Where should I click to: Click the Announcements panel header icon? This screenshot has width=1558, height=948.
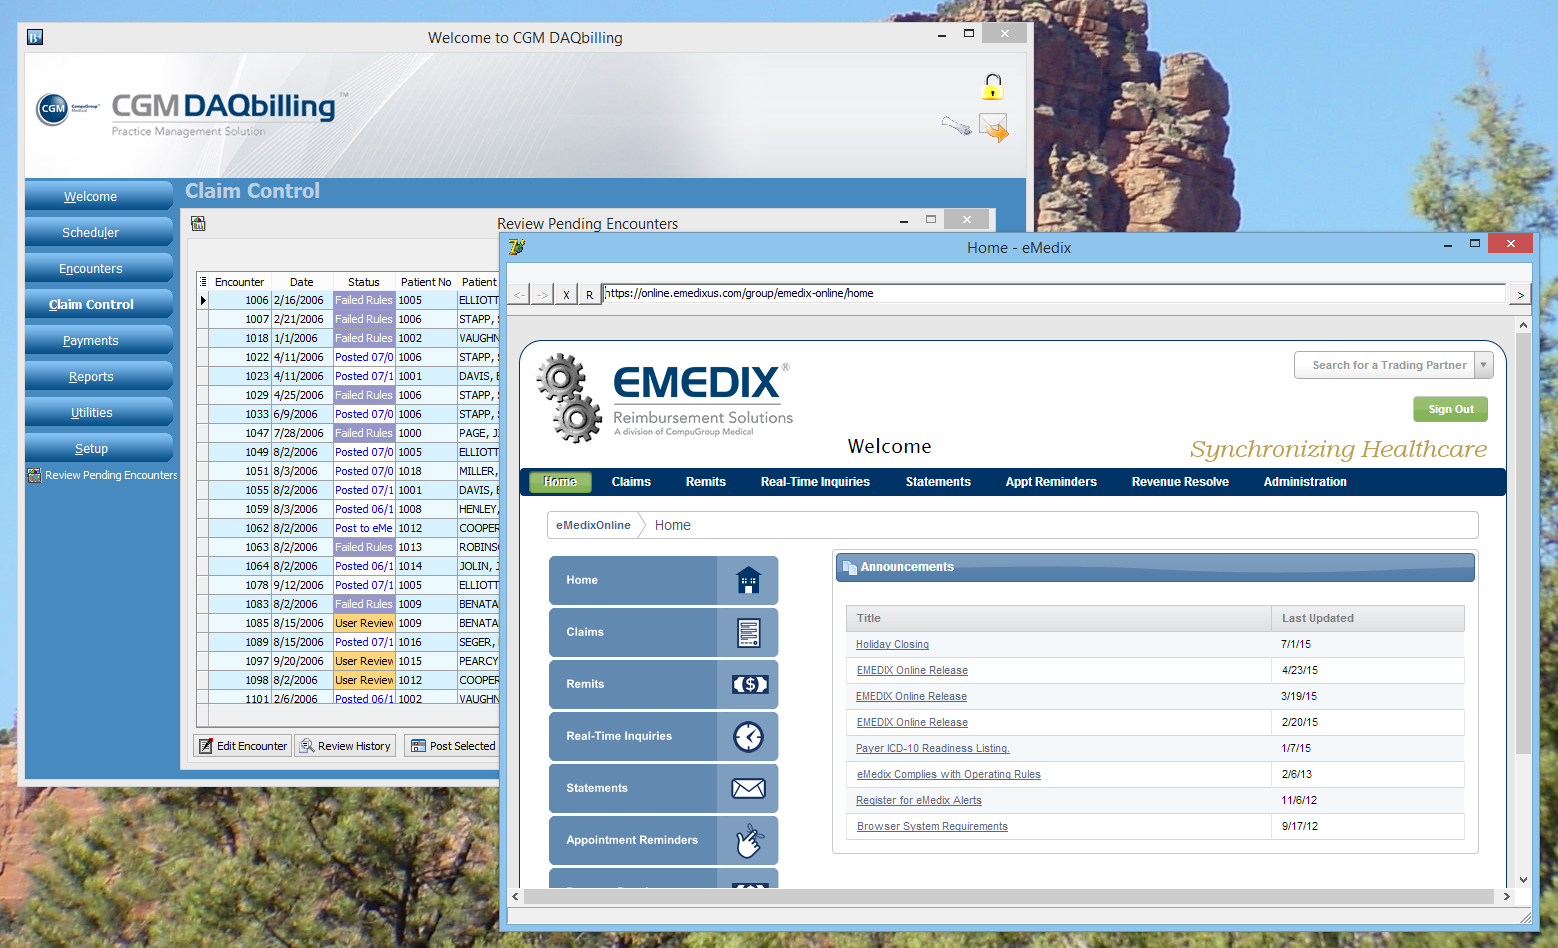click(x=850, y=567)
